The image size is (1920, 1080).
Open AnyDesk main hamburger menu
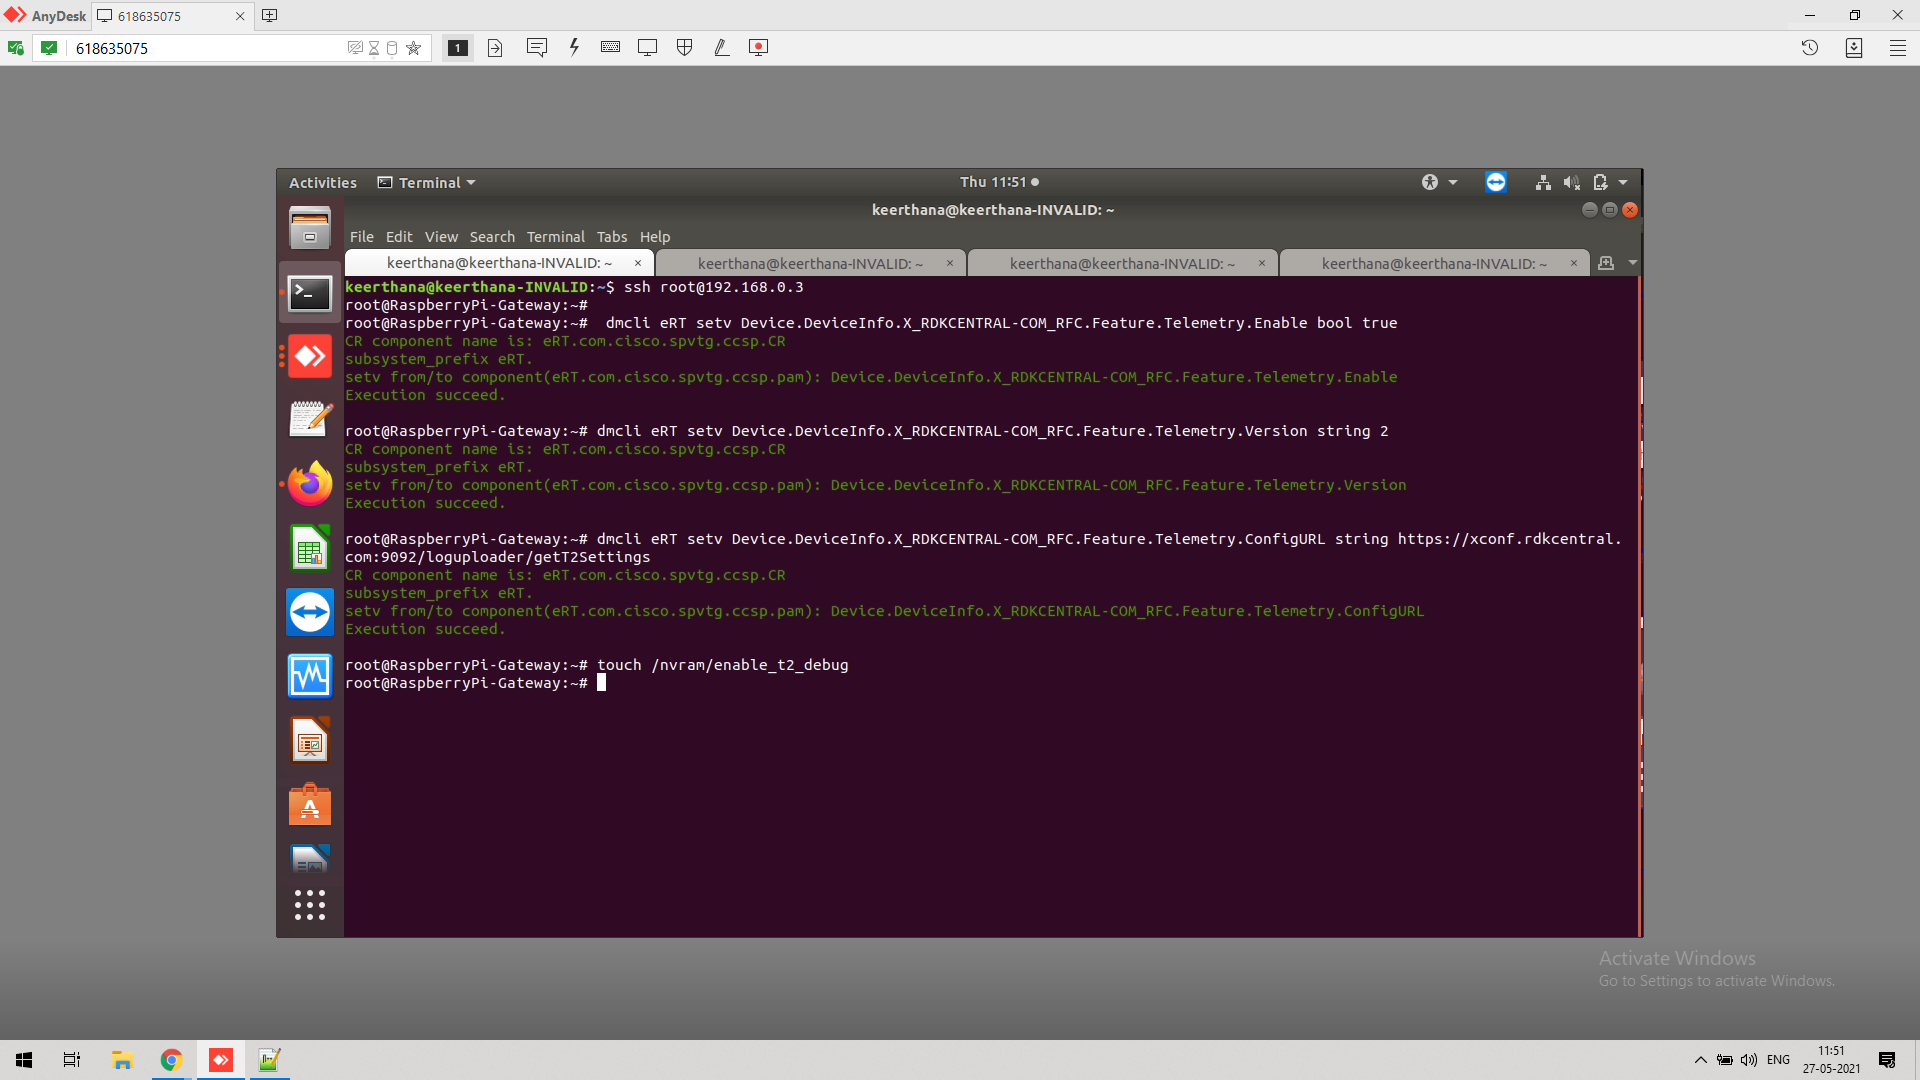pyautogui.click(x=1897, y=47)
